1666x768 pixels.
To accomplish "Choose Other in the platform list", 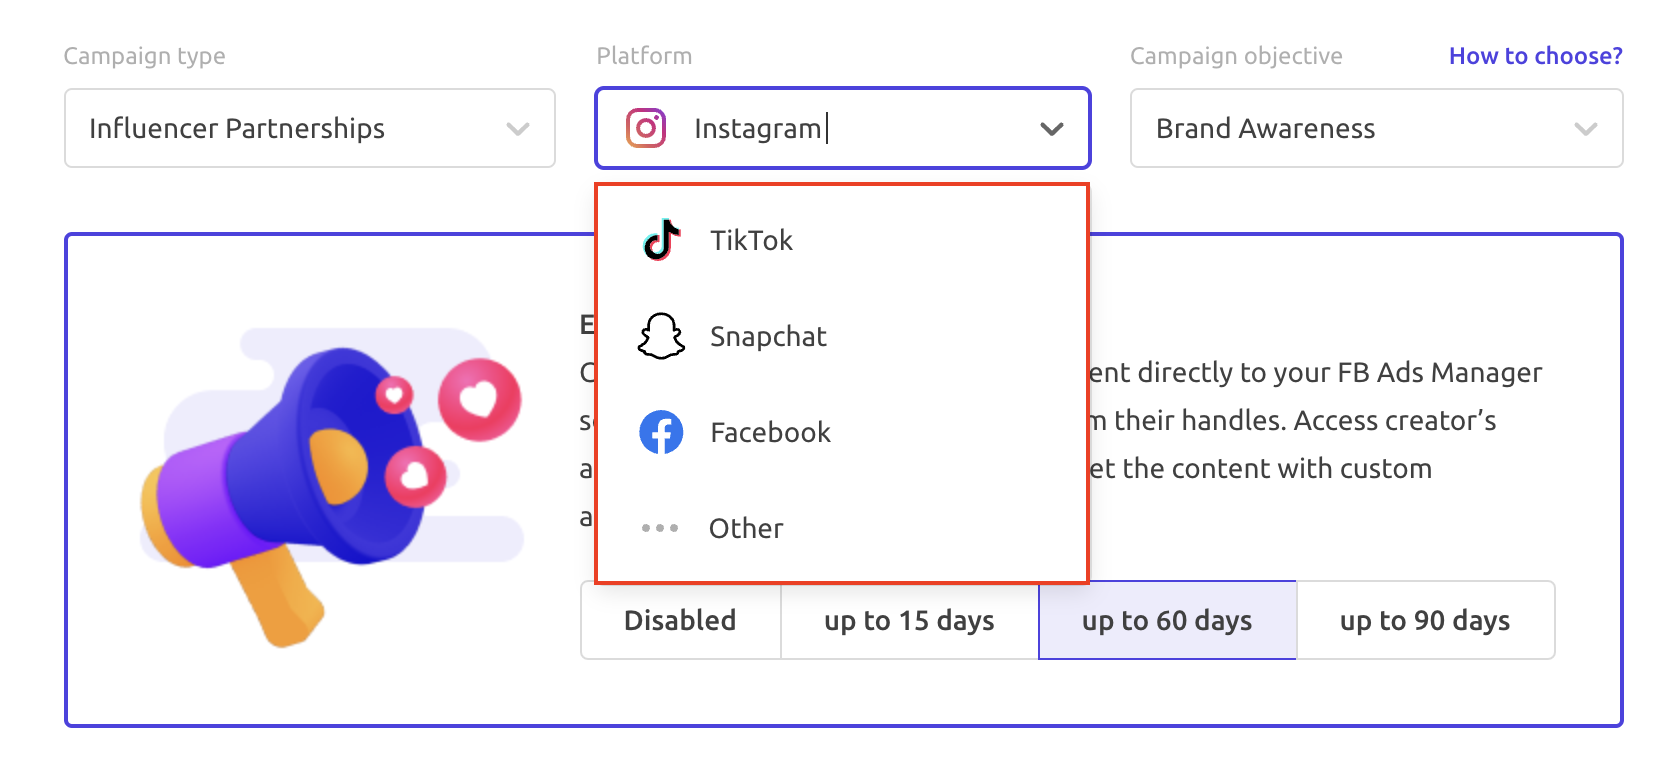I will (x=842, y=528).
